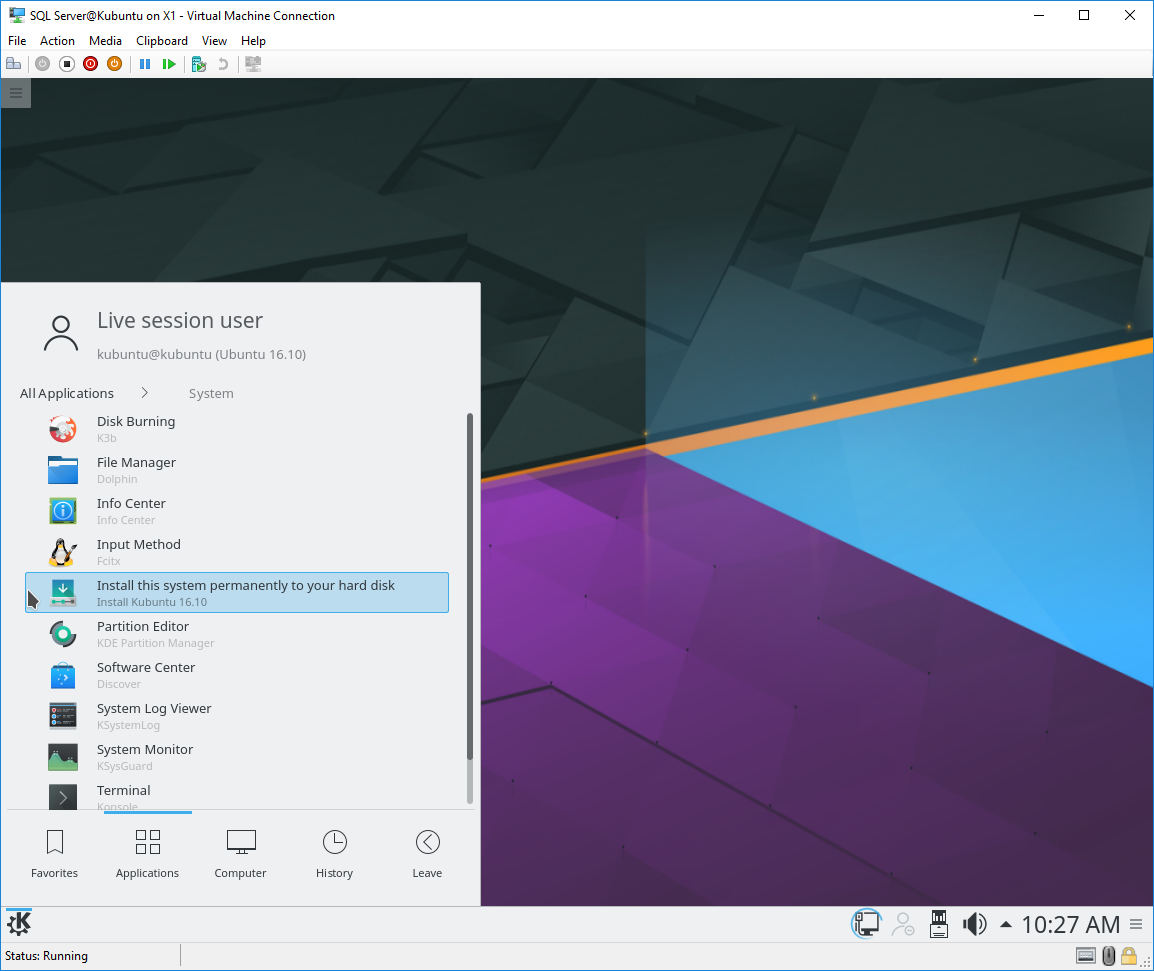The height and width of the screenshot is (971, 1154).
Task: Click the KDE application launcher button
Action: click(19, 924)
